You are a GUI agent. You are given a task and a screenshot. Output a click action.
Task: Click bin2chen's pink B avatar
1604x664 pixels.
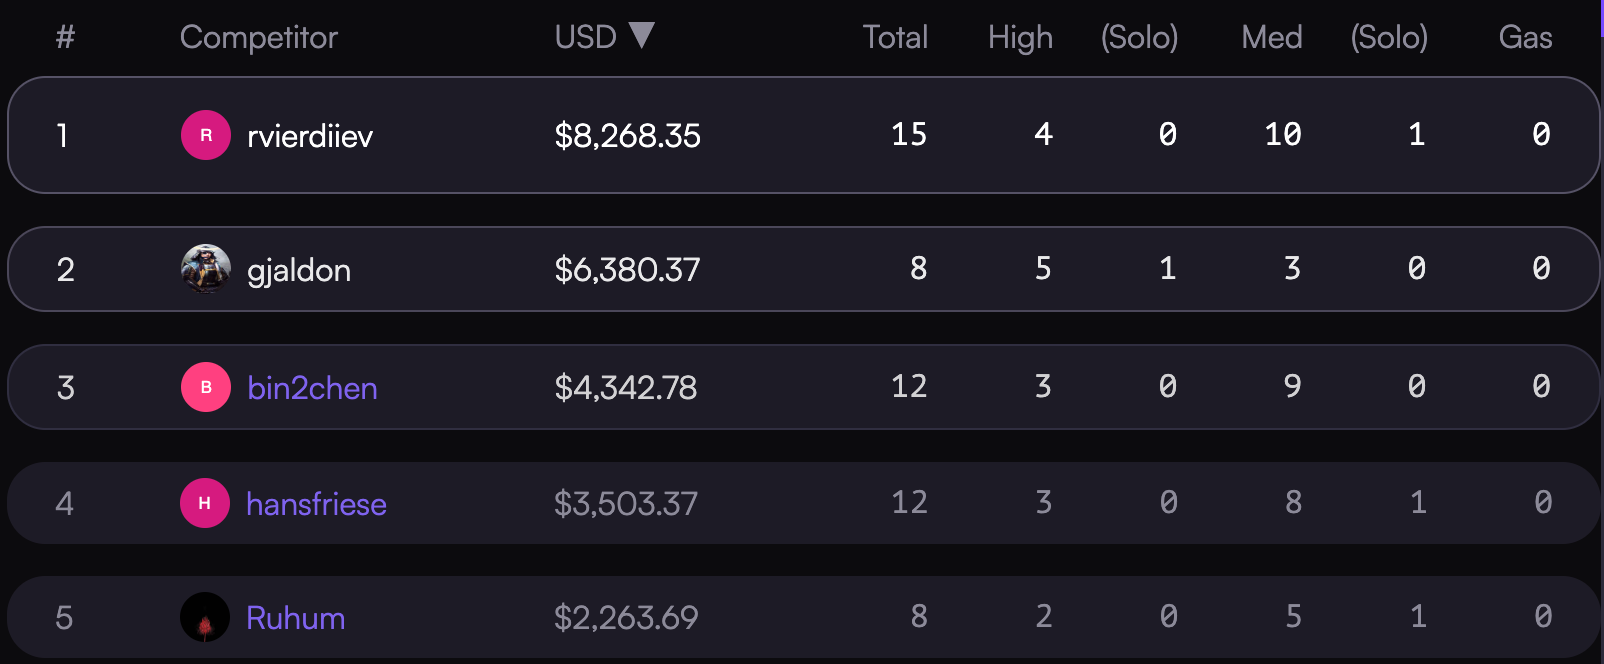[x=206, y=387]
